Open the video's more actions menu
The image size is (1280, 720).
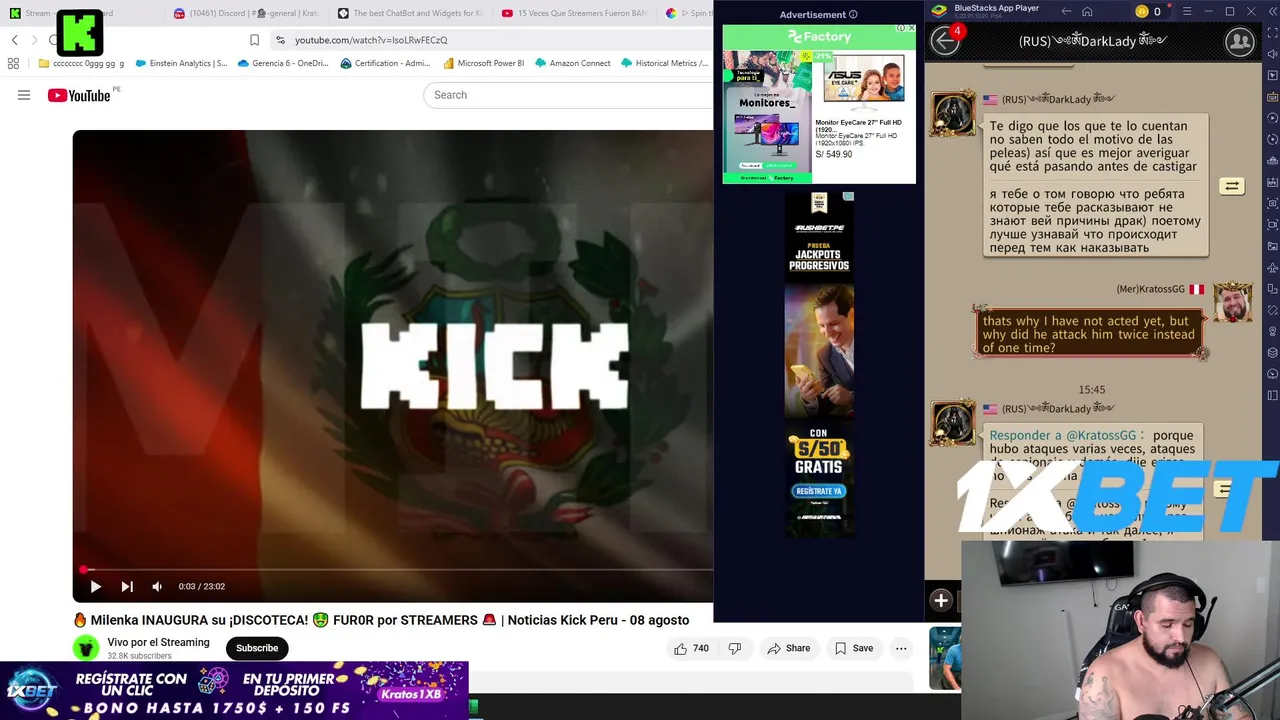(x=901, y=648)
